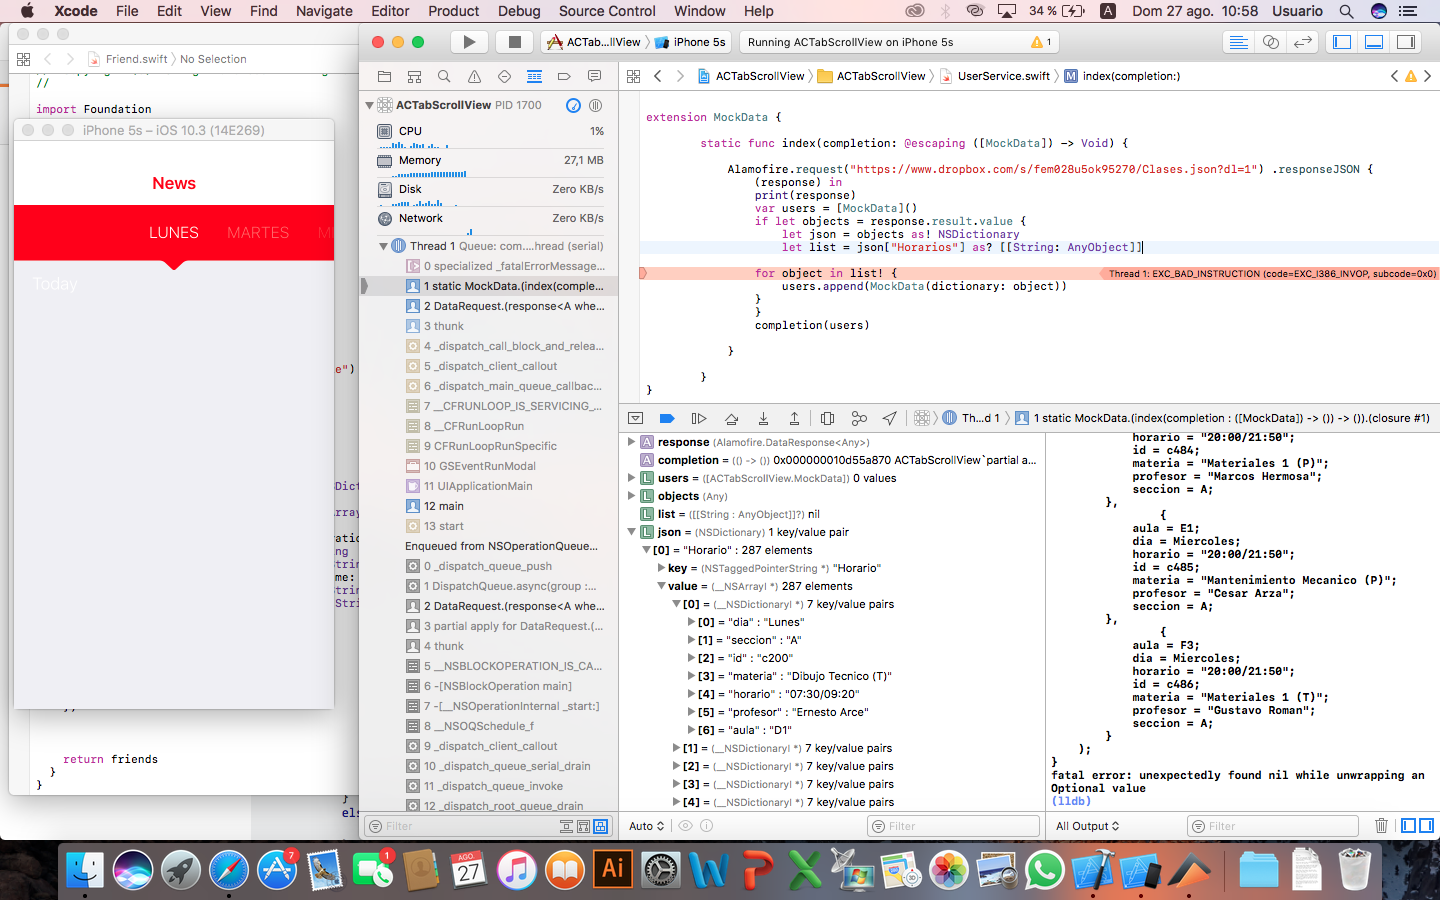Expand the response variable

(631, 442)
